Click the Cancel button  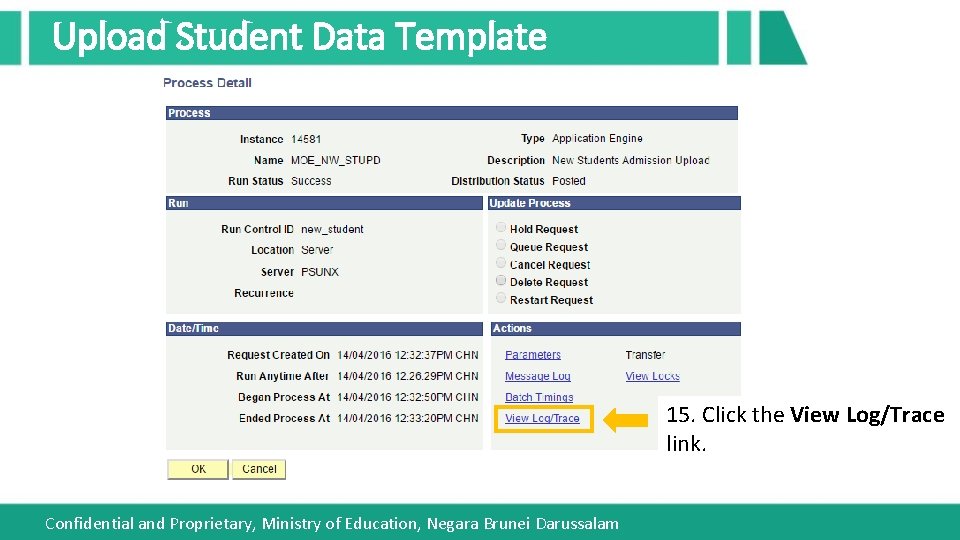pyautogui.click(x=259, y=469)
